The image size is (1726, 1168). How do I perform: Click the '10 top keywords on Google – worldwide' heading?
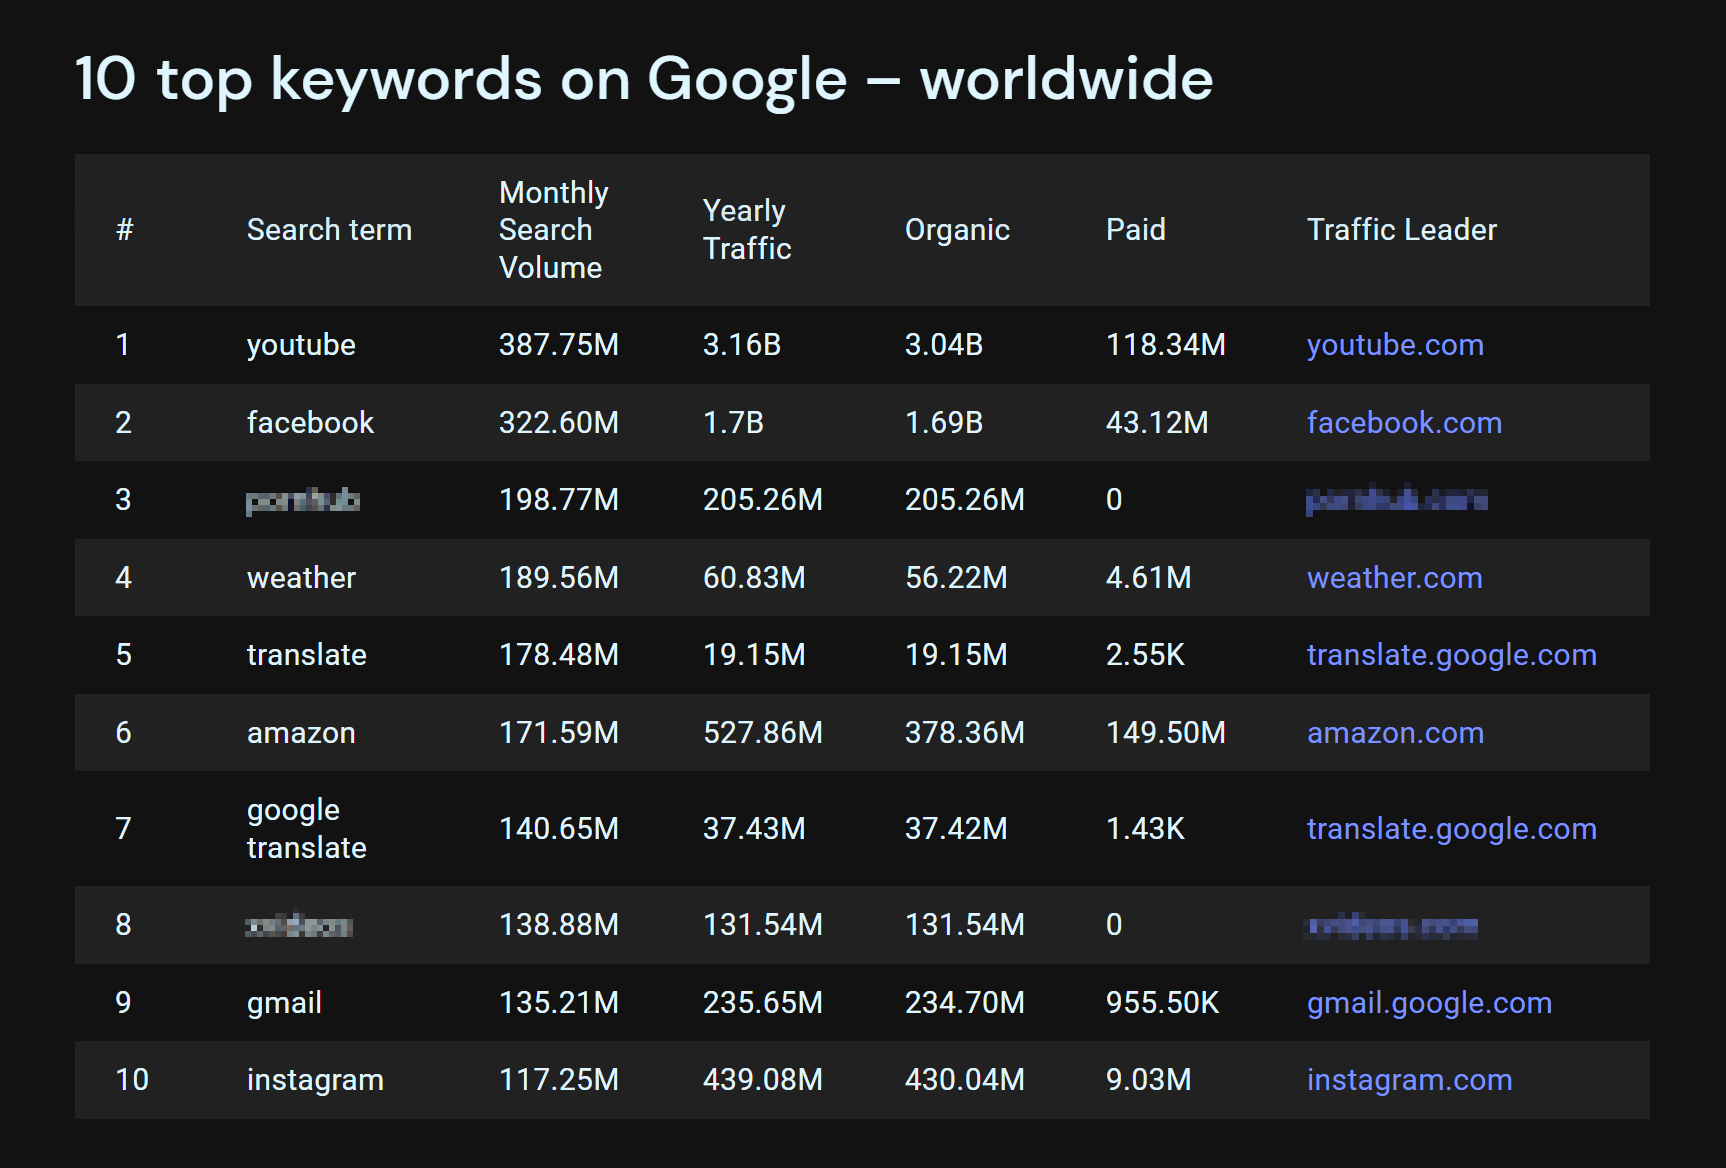(644, 80)
